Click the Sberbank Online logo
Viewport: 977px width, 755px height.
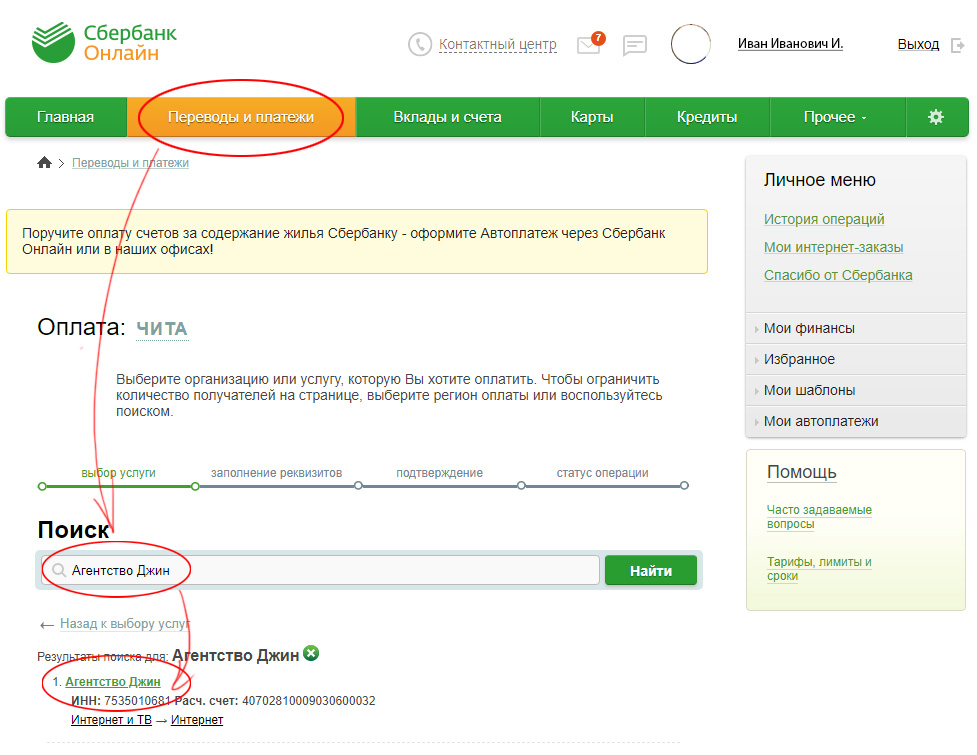[x=104, y=42]
